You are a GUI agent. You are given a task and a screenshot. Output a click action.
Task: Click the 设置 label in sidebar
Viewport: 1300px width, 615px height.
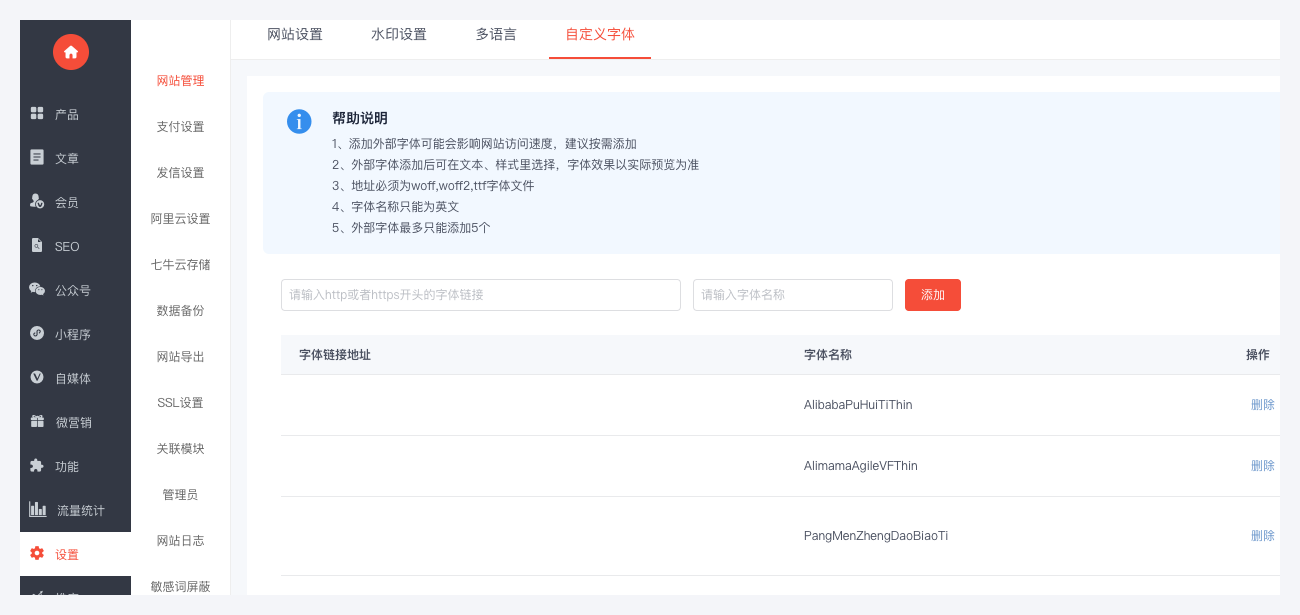click(67, 555)
